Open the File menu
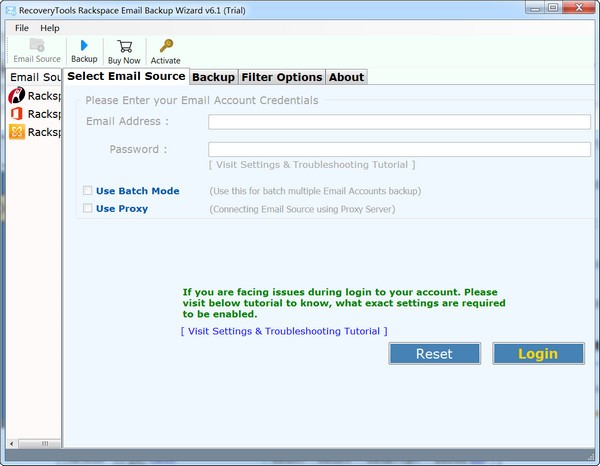The image size is (600, 466). pos(22,28)
